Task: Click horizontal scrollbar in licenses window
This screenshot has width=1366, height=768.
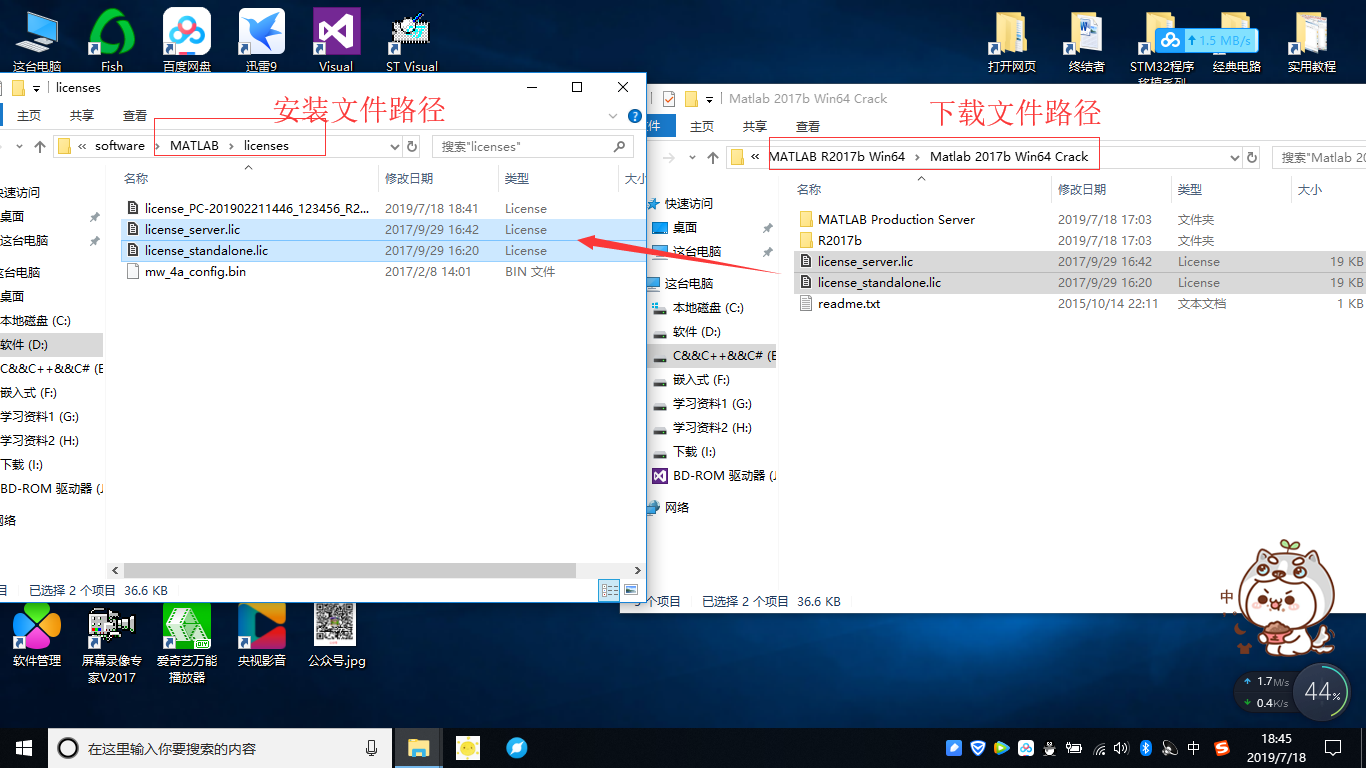Action: 349,570
